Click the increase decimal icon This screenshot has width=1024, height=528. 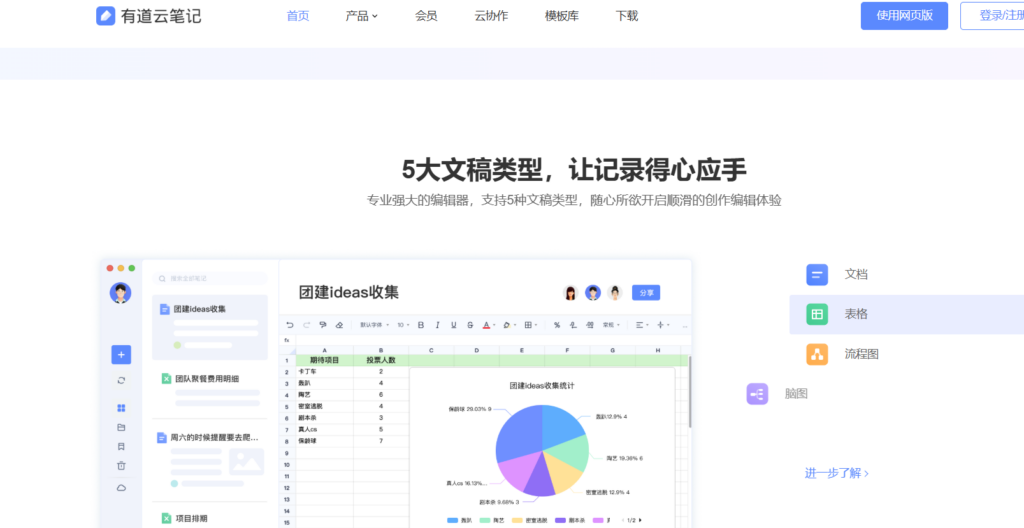[x=590, y=325]
